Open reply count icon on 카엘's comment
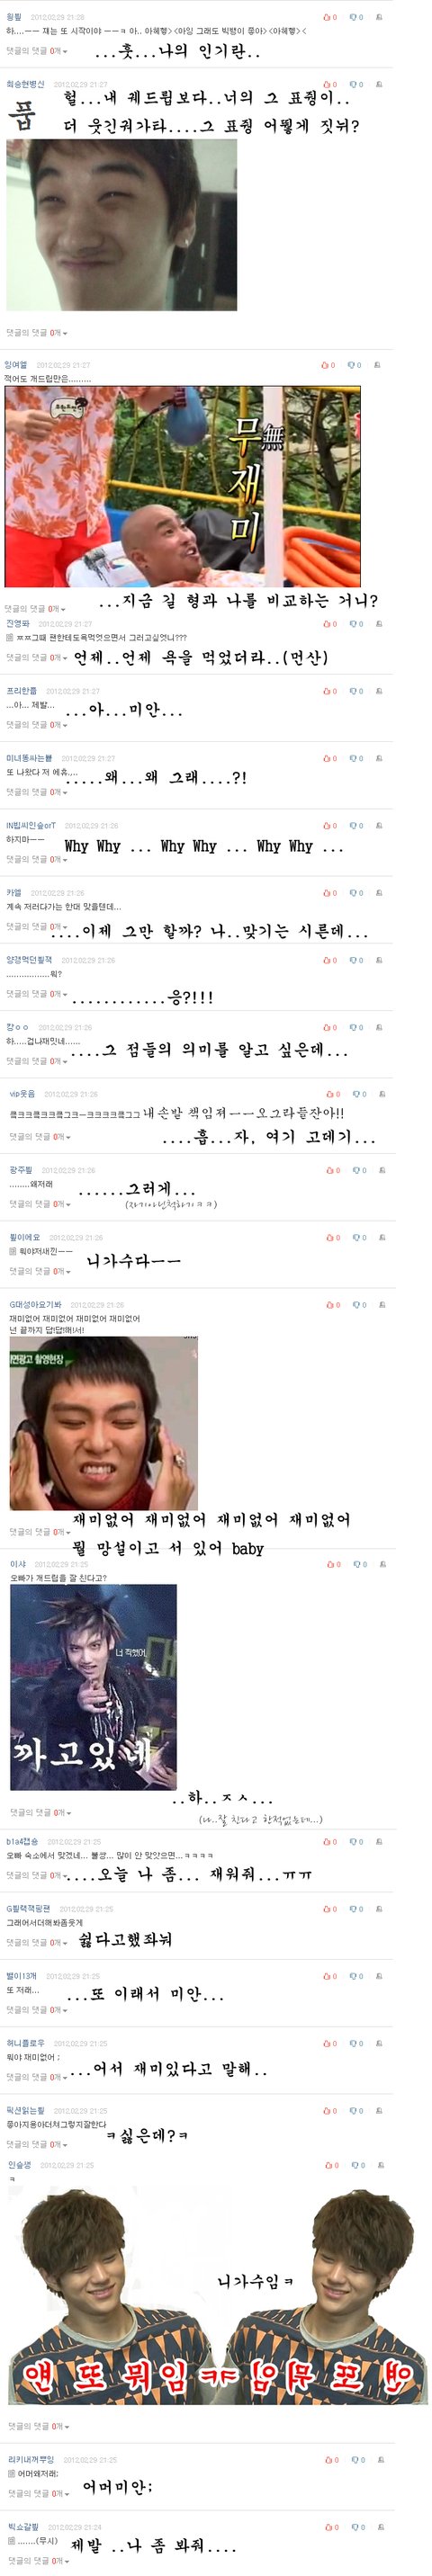The image size is (432, 2576). [355, 893]
